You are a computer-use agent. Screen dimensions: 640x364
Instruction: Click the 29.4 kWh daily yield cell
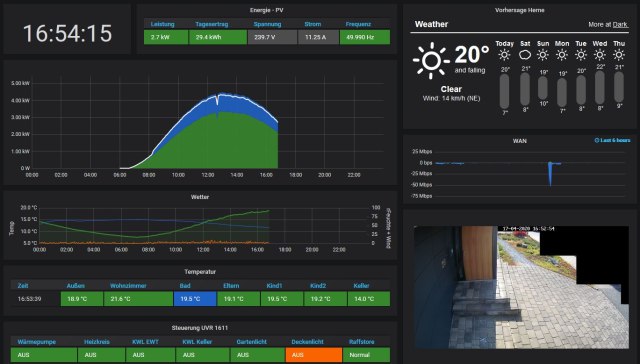(218, 37)
